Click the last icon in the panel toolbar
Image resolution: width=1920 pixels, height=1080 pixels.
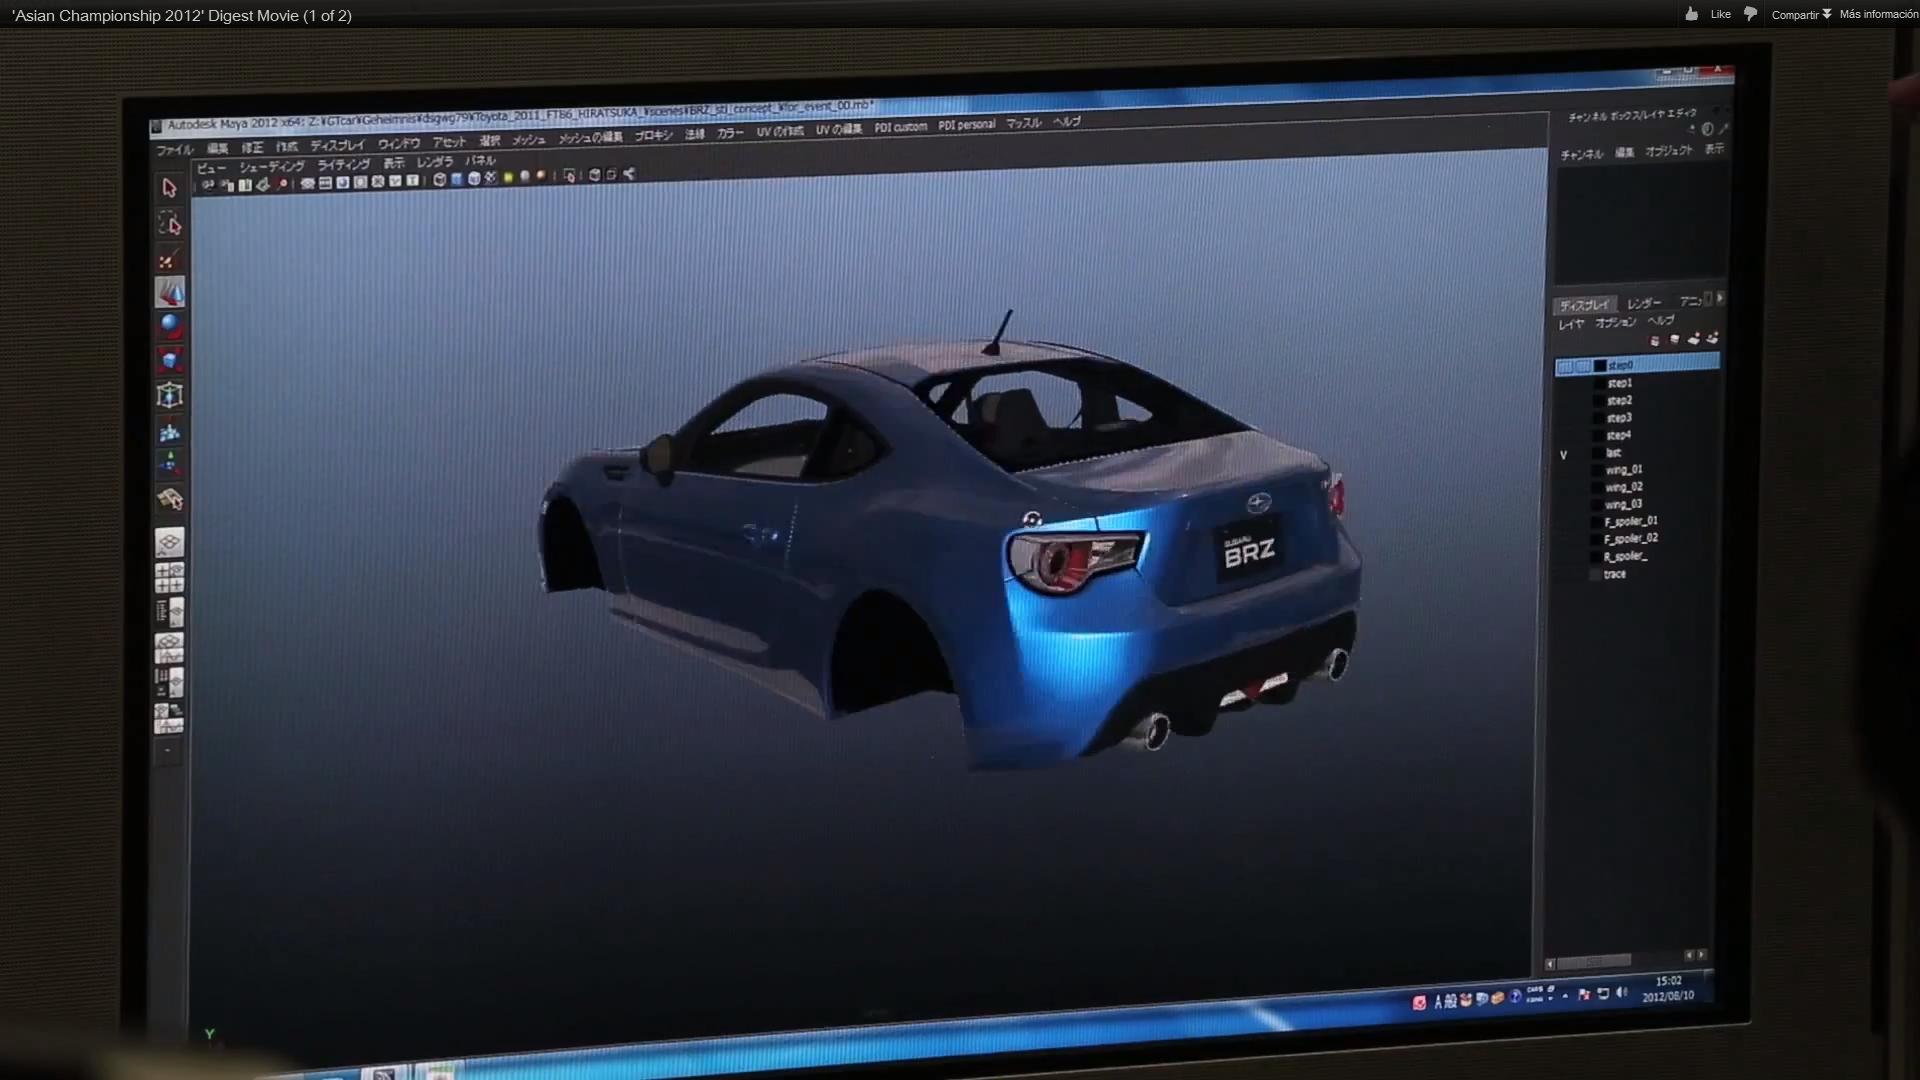click(629, 174)
